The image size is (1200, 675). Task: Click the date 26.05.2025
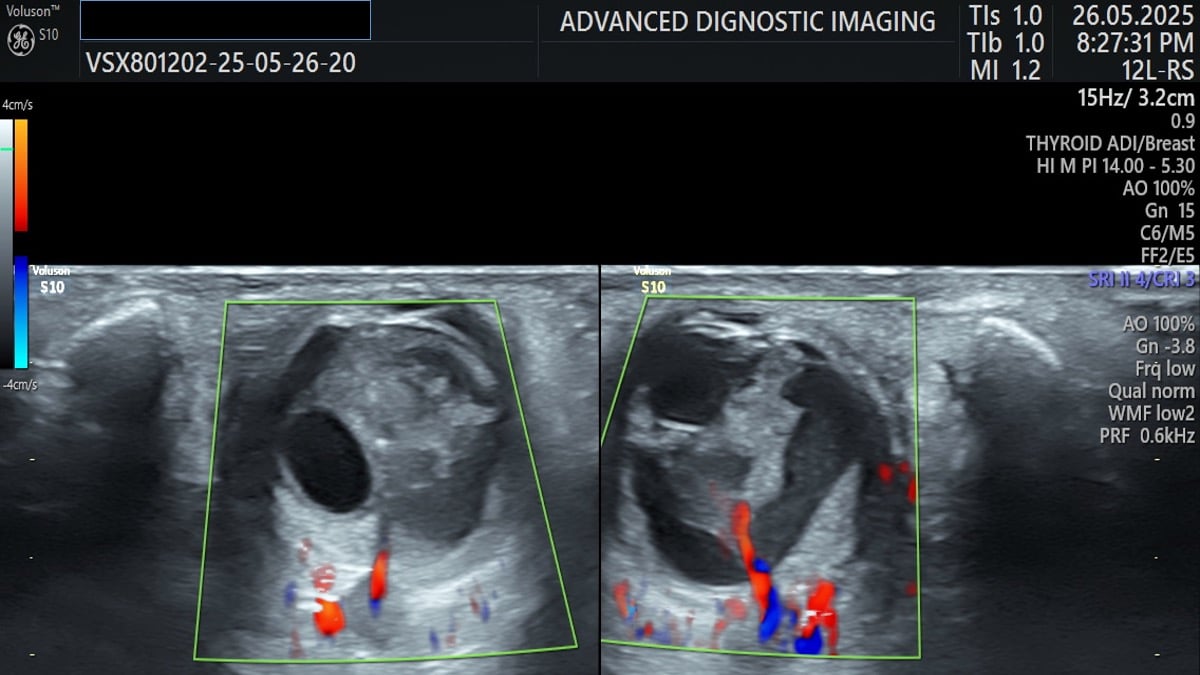point(1133,16)
